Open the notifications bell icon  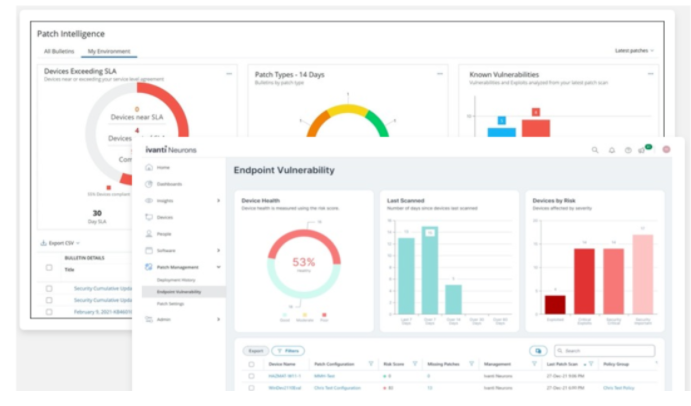coord(611,150)
